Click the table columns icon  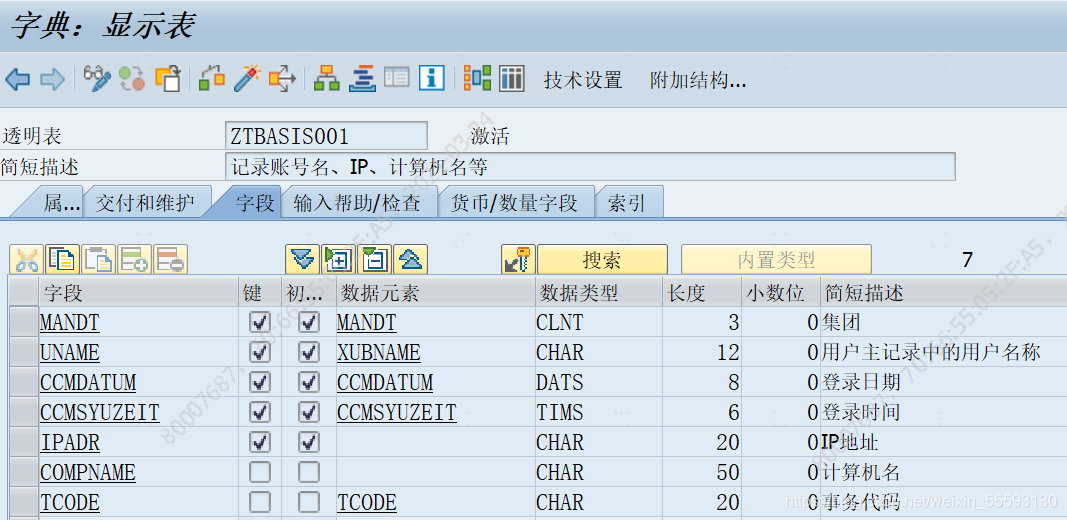tap(512, 78)
